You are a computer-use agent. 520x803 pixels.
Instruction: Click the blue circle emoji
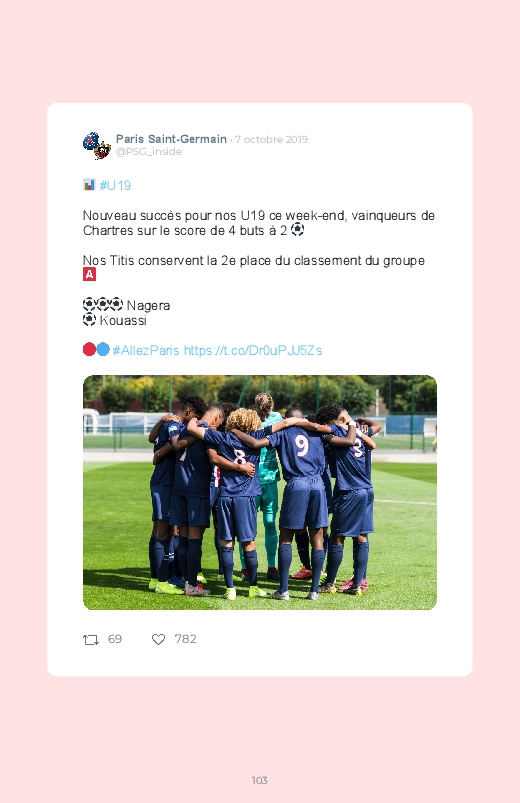point(103,349)
